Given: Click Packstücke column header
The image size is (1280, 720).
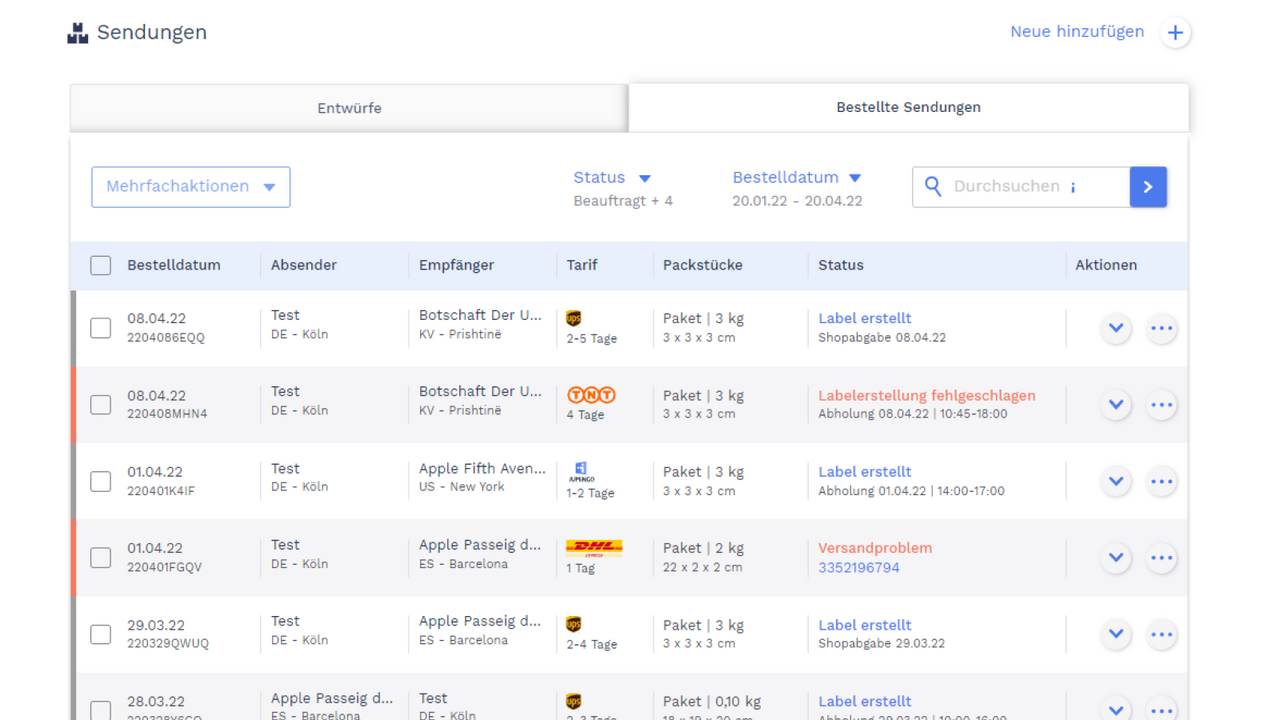Looking at the screenshot, I should (x=703, y=265).
